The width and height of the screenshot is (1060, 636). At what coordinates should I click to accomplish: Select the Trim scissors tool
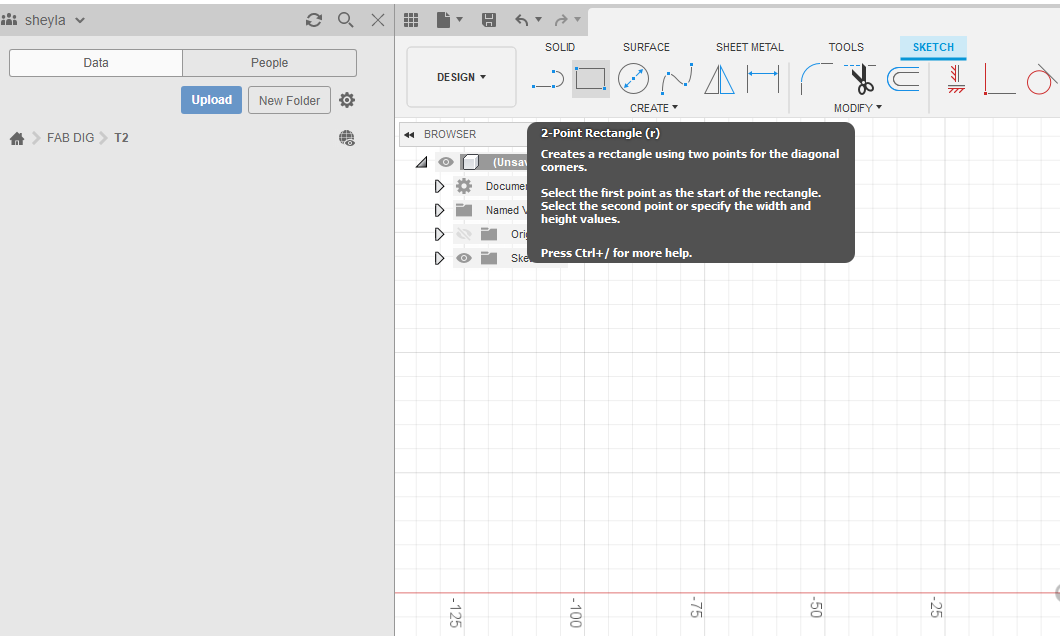[x=861, y=79]
